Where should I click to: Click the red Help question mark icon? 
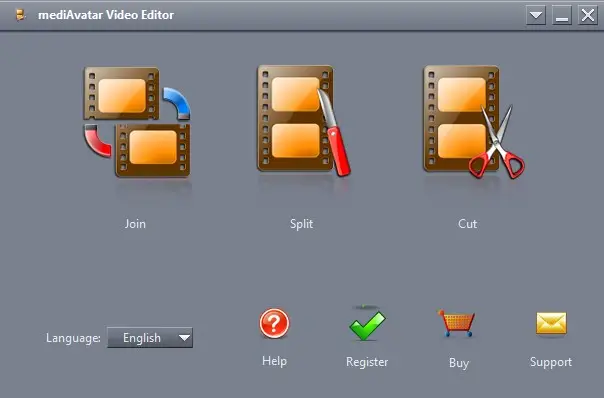tap(274, 323)
